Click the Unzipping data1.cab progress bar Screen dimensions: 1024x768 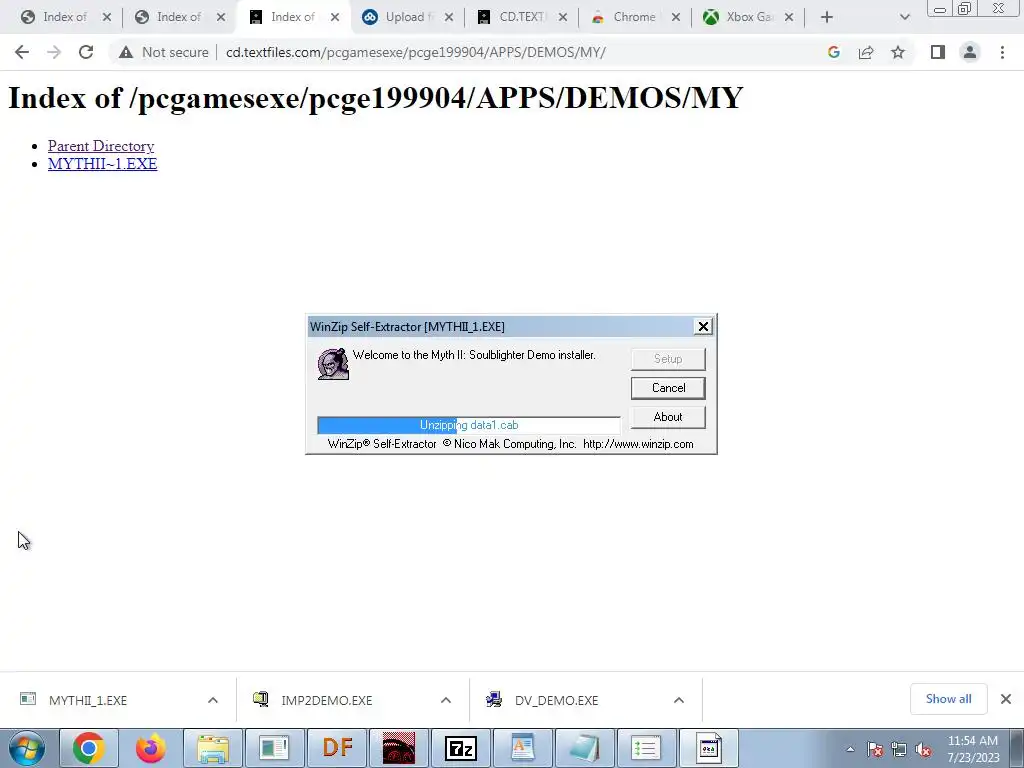[x=469, y=425]
